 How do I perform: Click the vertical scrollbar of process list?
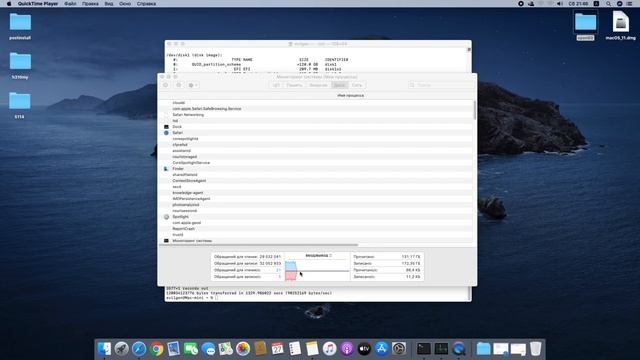tap(474, 110)
